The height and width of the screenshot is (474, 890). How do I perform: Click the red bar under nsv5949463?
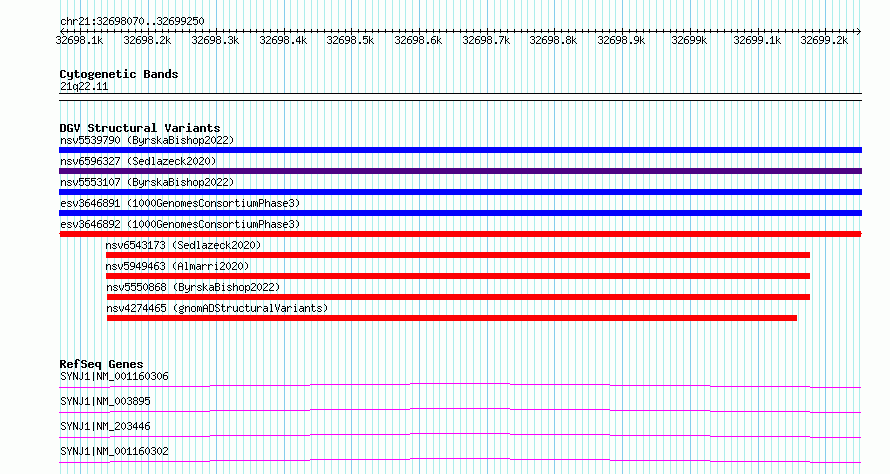[x=458, y=276]
